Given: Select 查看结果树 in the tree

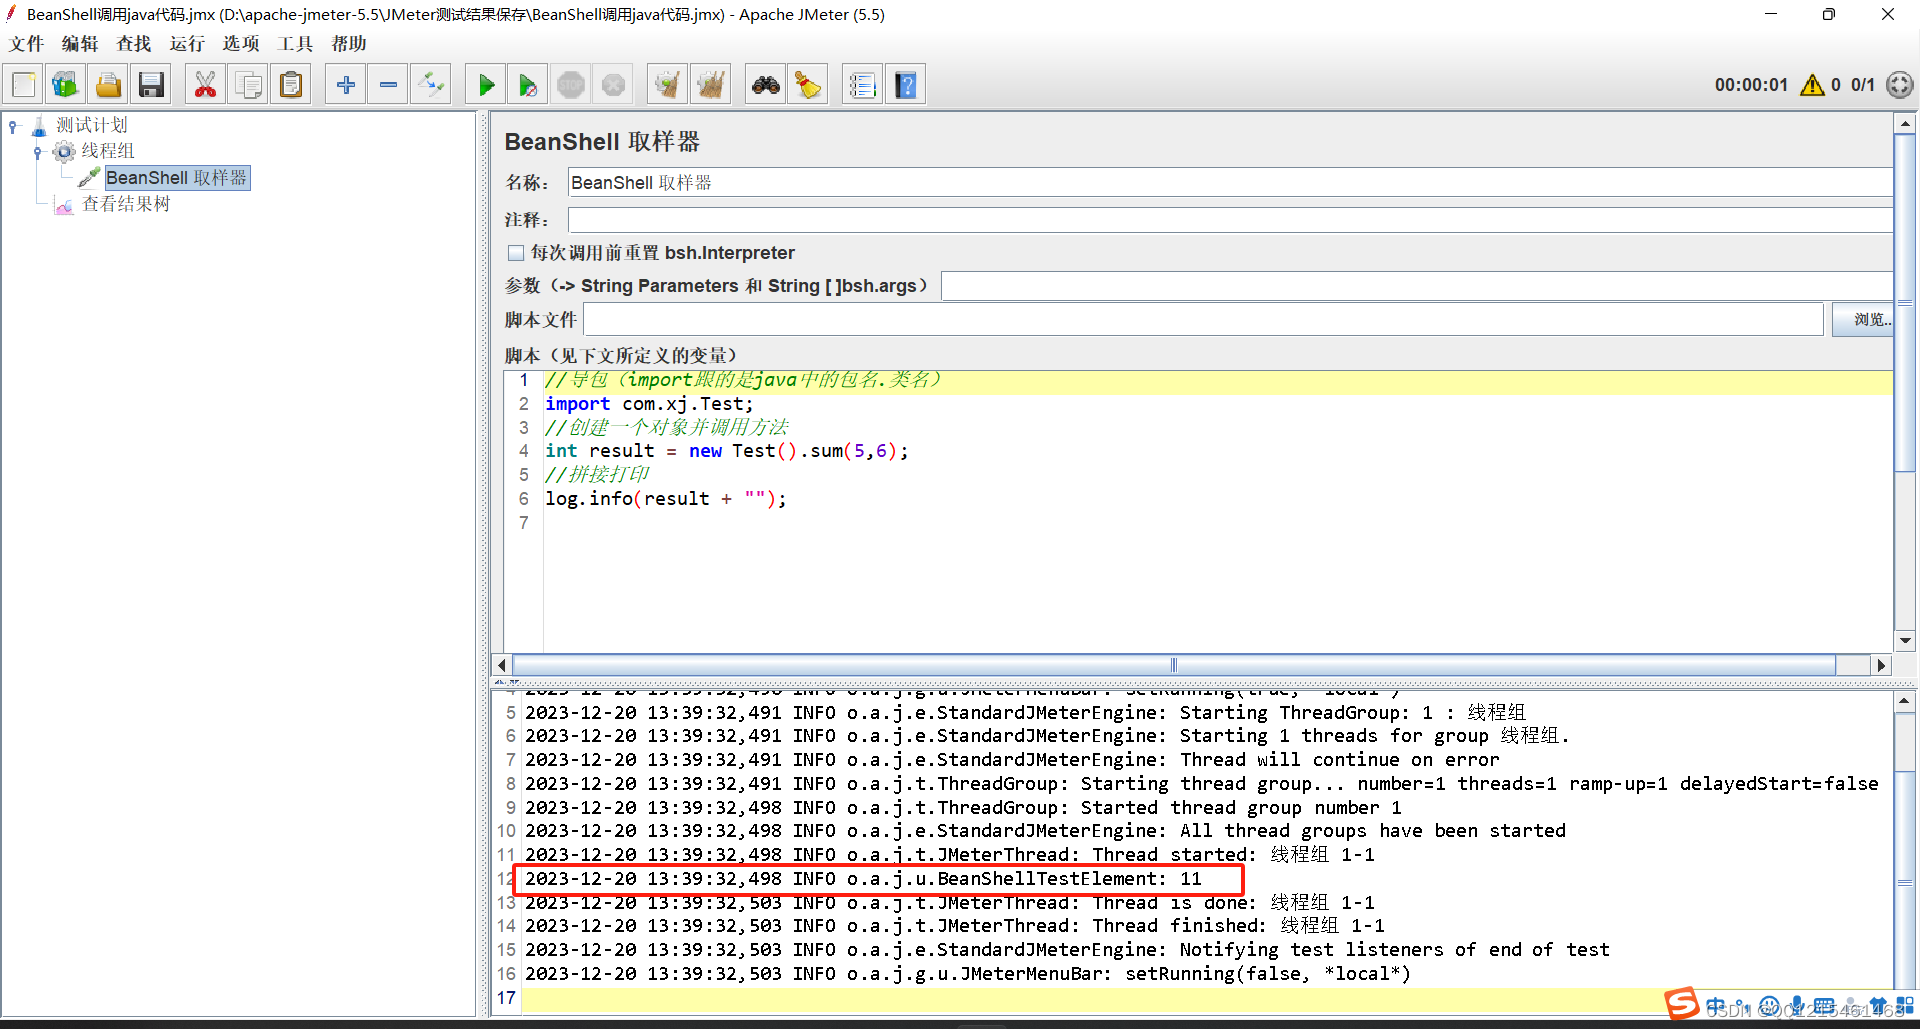Looking at the screenshot, I should (126, 204).
